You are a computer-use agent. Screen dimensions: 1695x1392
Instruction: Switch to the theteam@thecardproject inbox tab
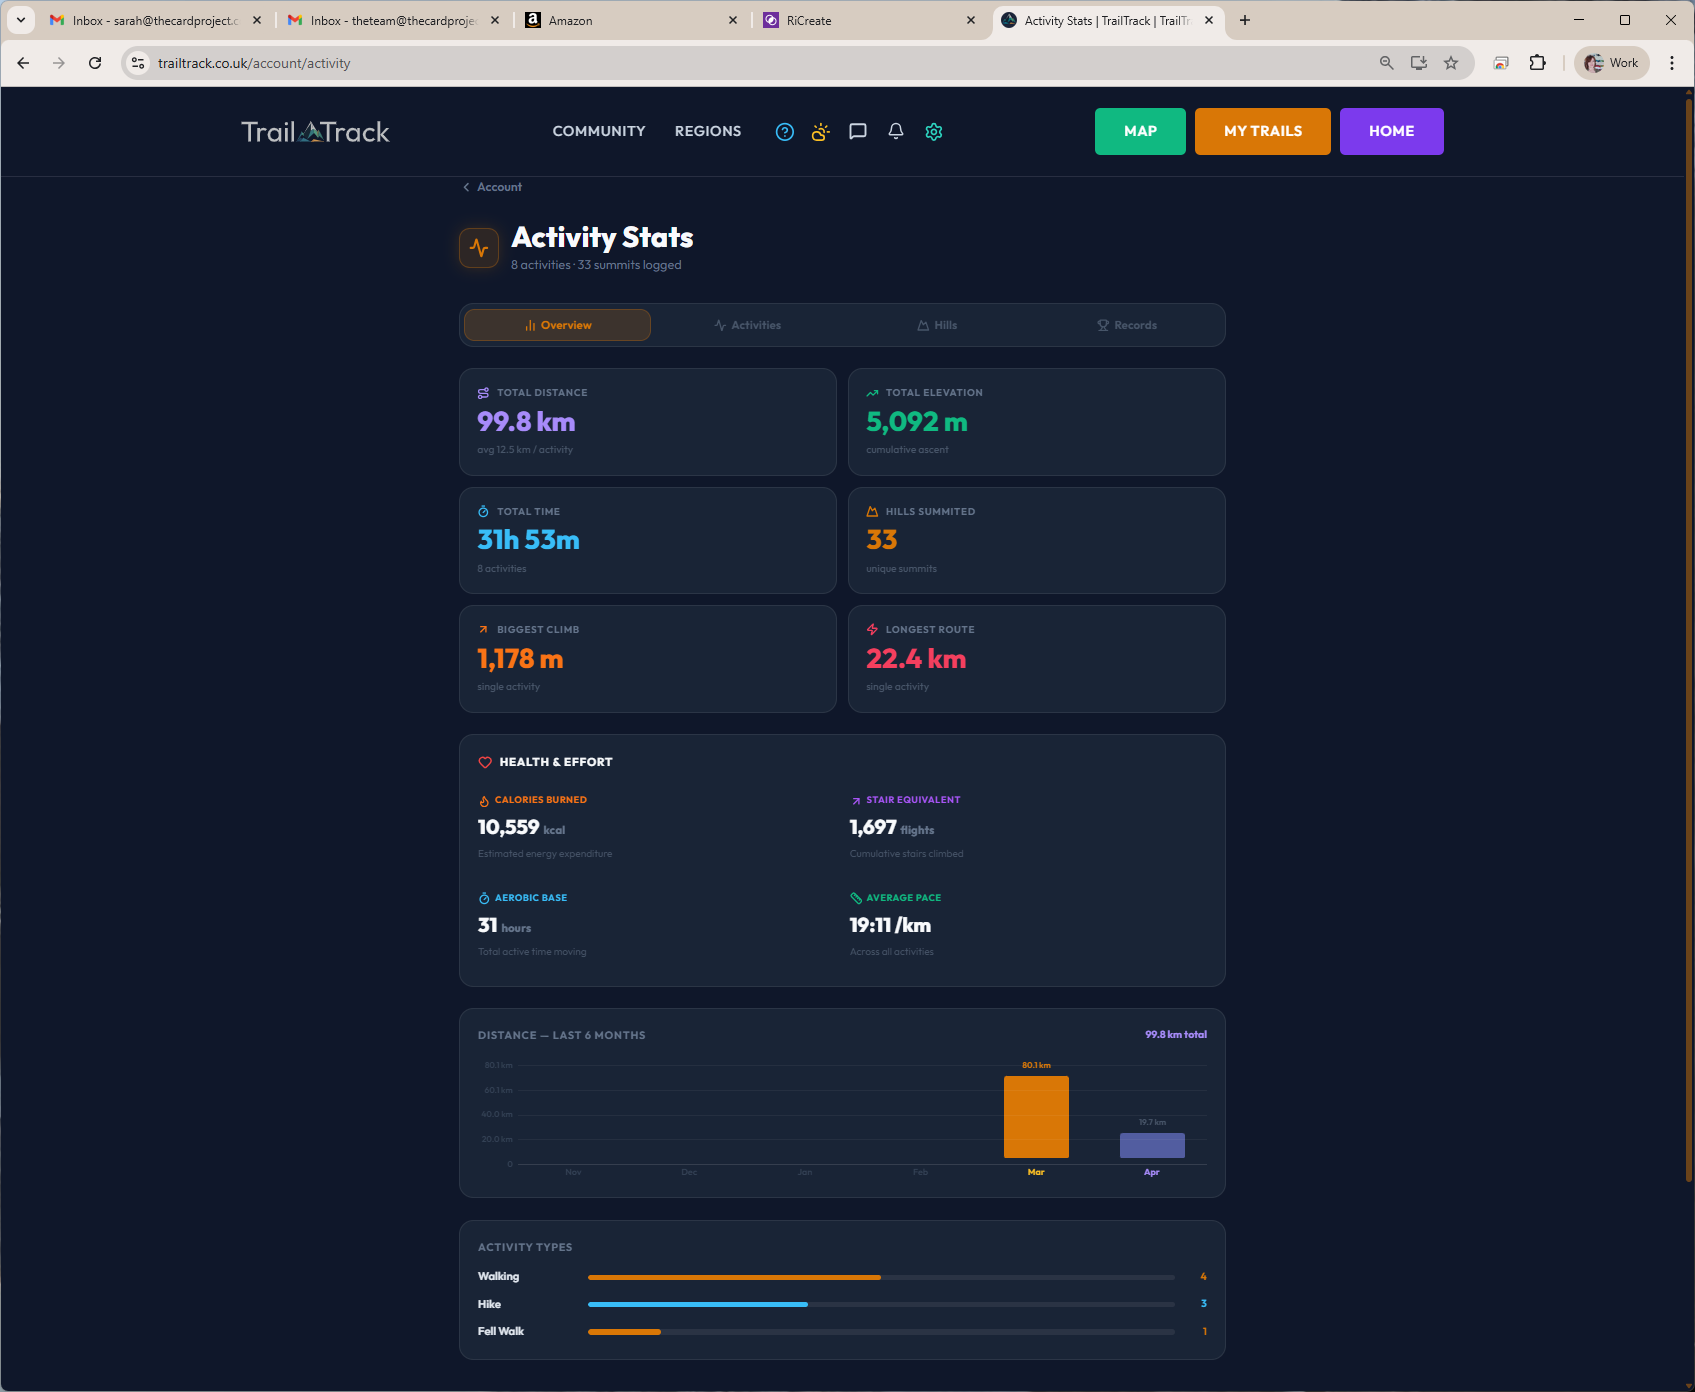point(392,20)
